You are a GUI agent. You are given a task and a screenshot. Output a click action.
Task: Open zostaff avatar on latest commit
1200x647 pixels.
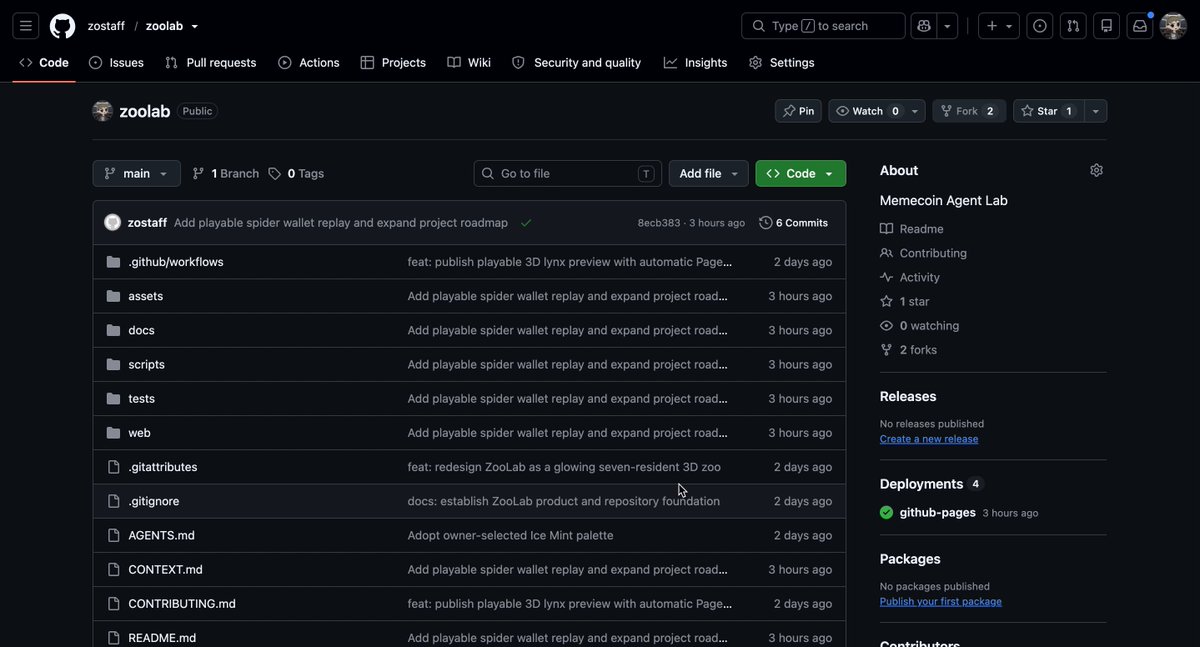click(x=113, y=222)
